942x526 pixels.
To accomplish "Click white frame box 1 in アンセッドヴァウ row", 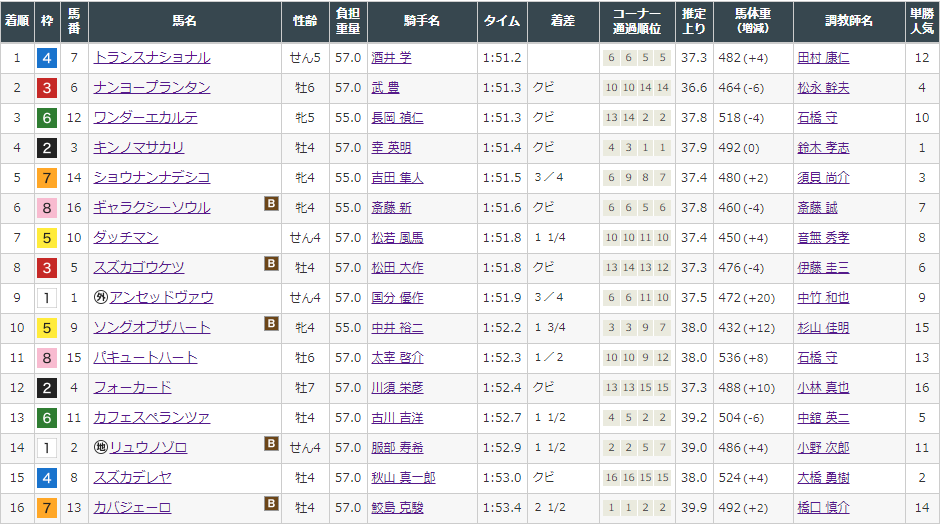I will click(47, 298).
